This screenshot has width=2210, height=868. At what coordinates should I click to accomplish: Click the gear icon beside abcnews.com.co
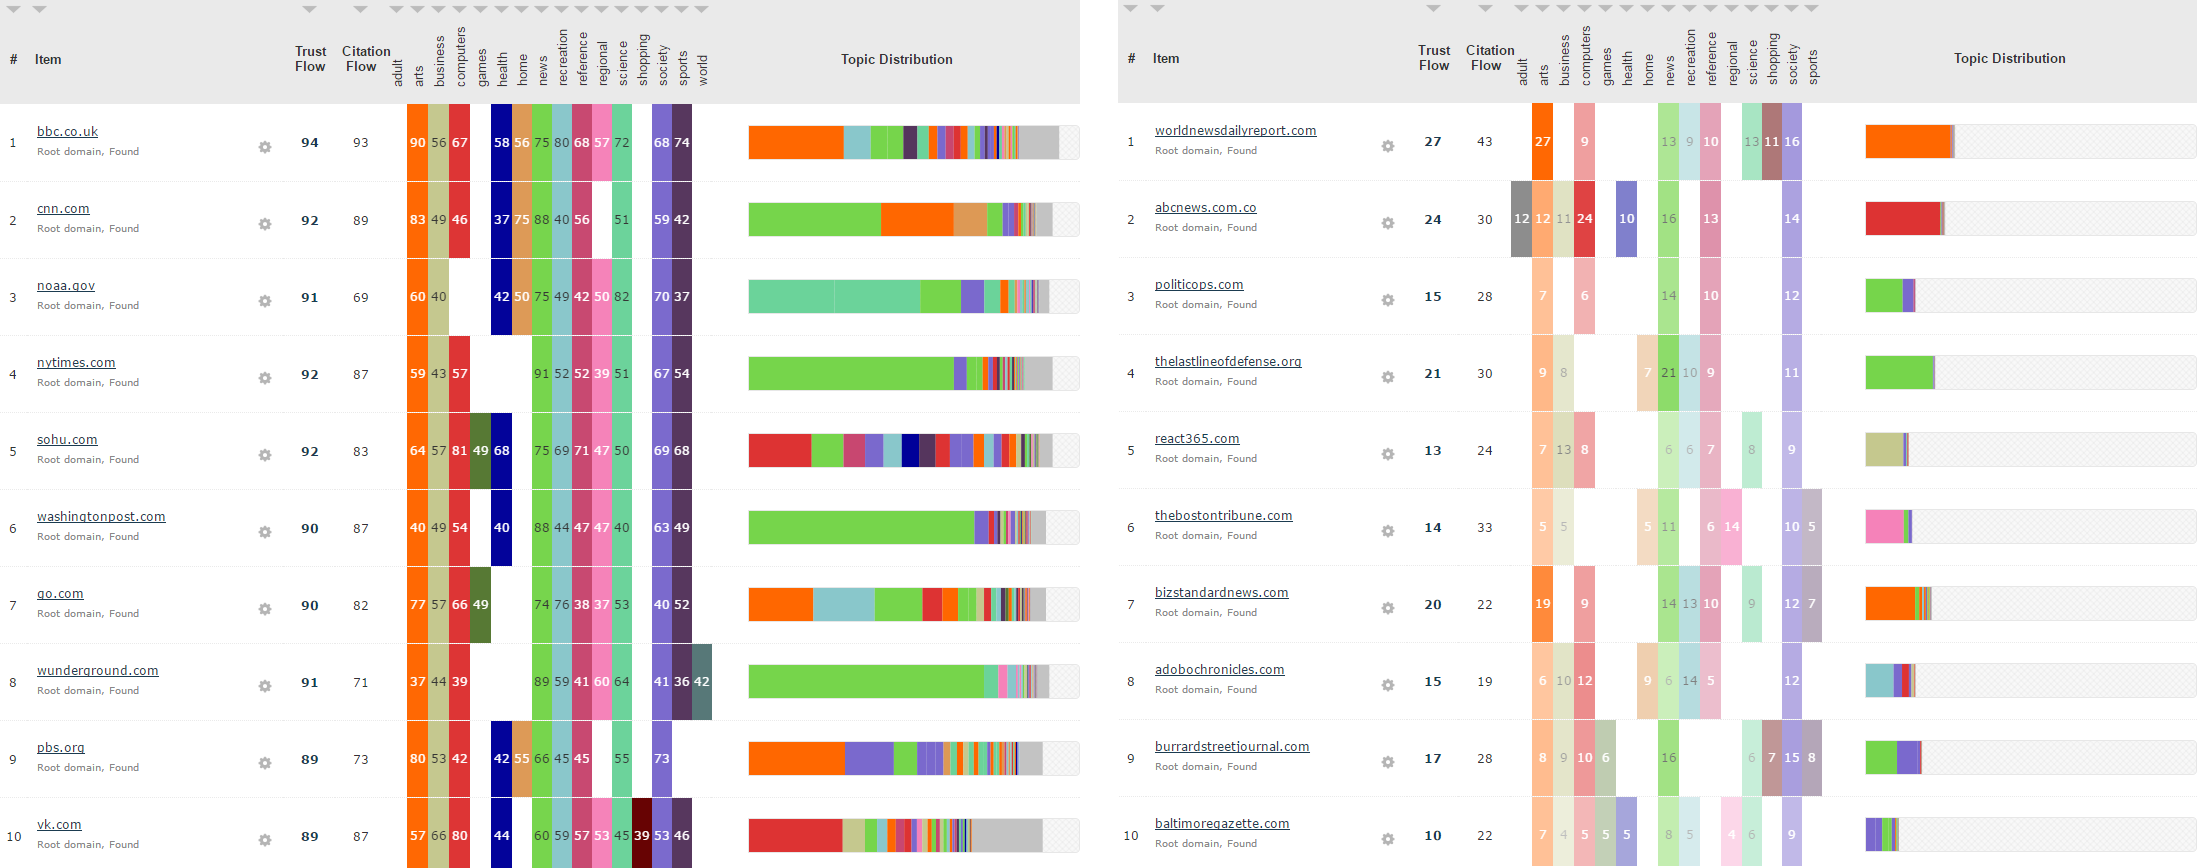click(x=1388, y=223)
